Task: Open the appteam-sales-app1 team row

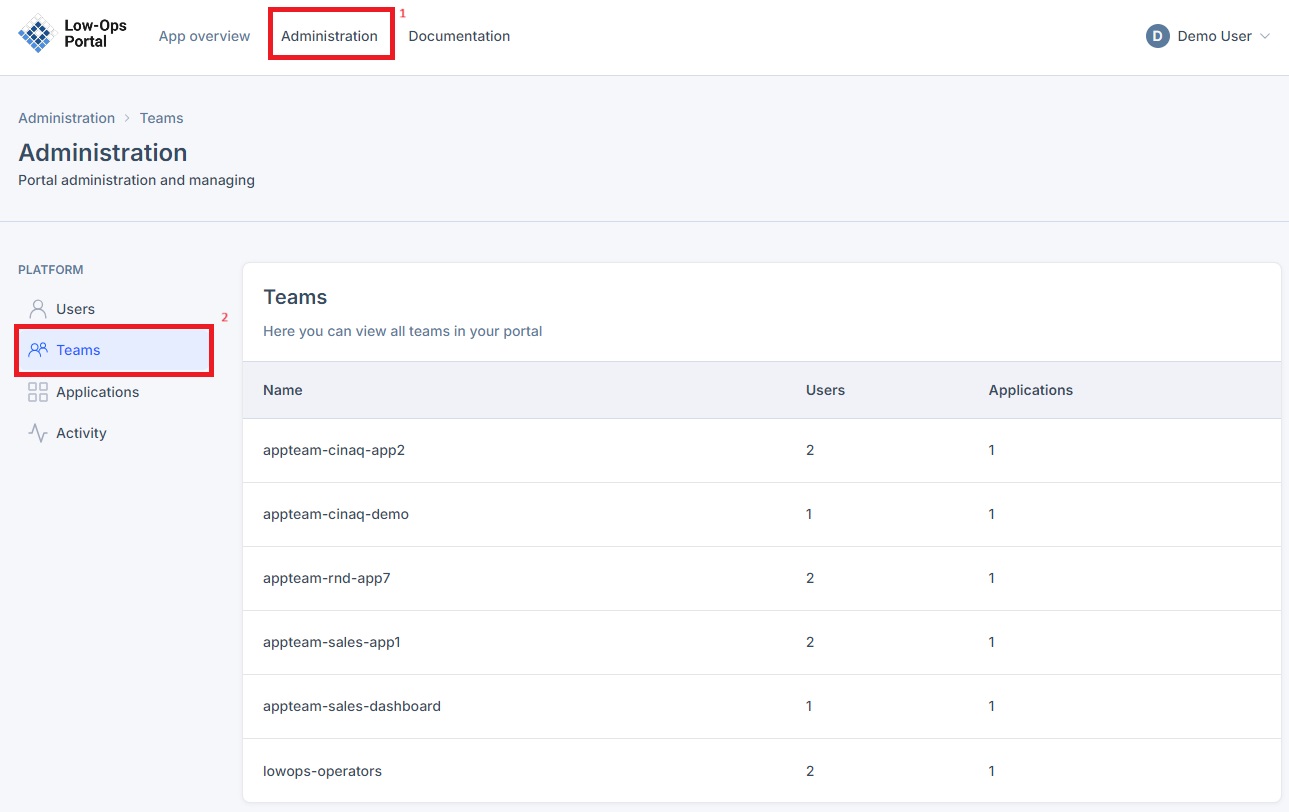Action: tap(761, 642)
